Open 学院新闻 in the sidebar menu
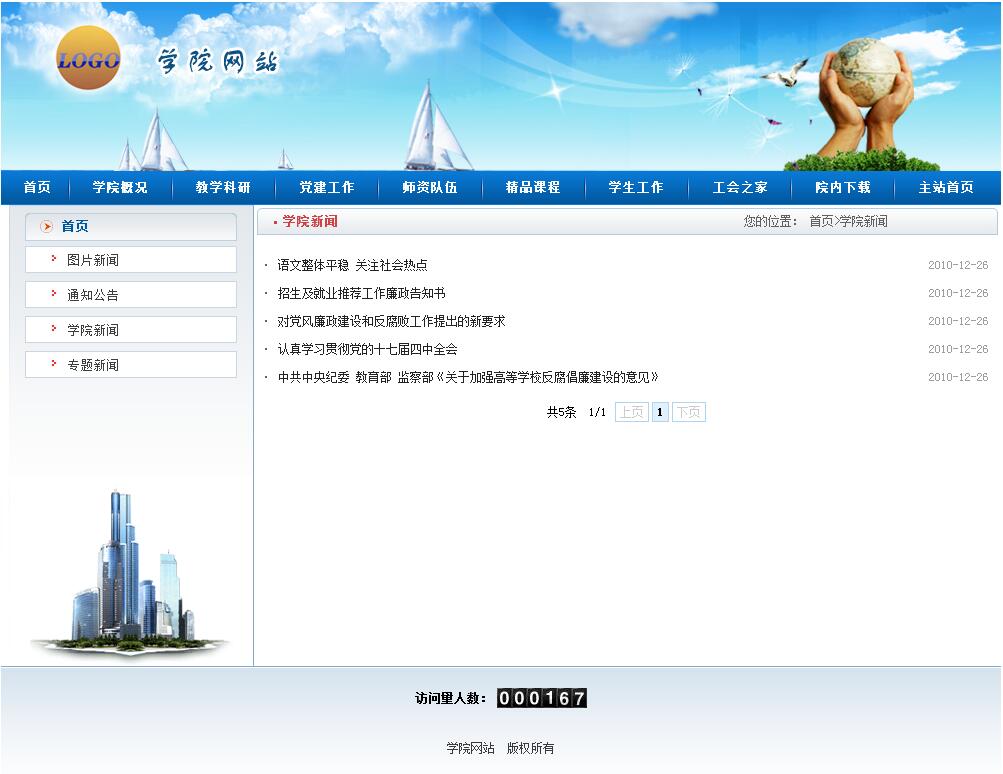This screenshot has width=1003, height=774. tap(130, 330)
